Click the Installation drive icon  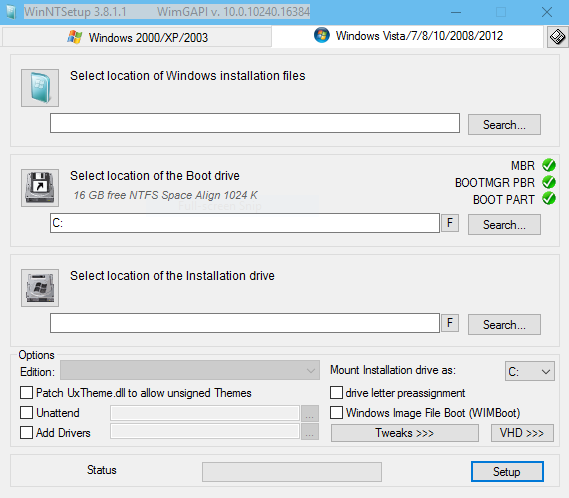40,287
